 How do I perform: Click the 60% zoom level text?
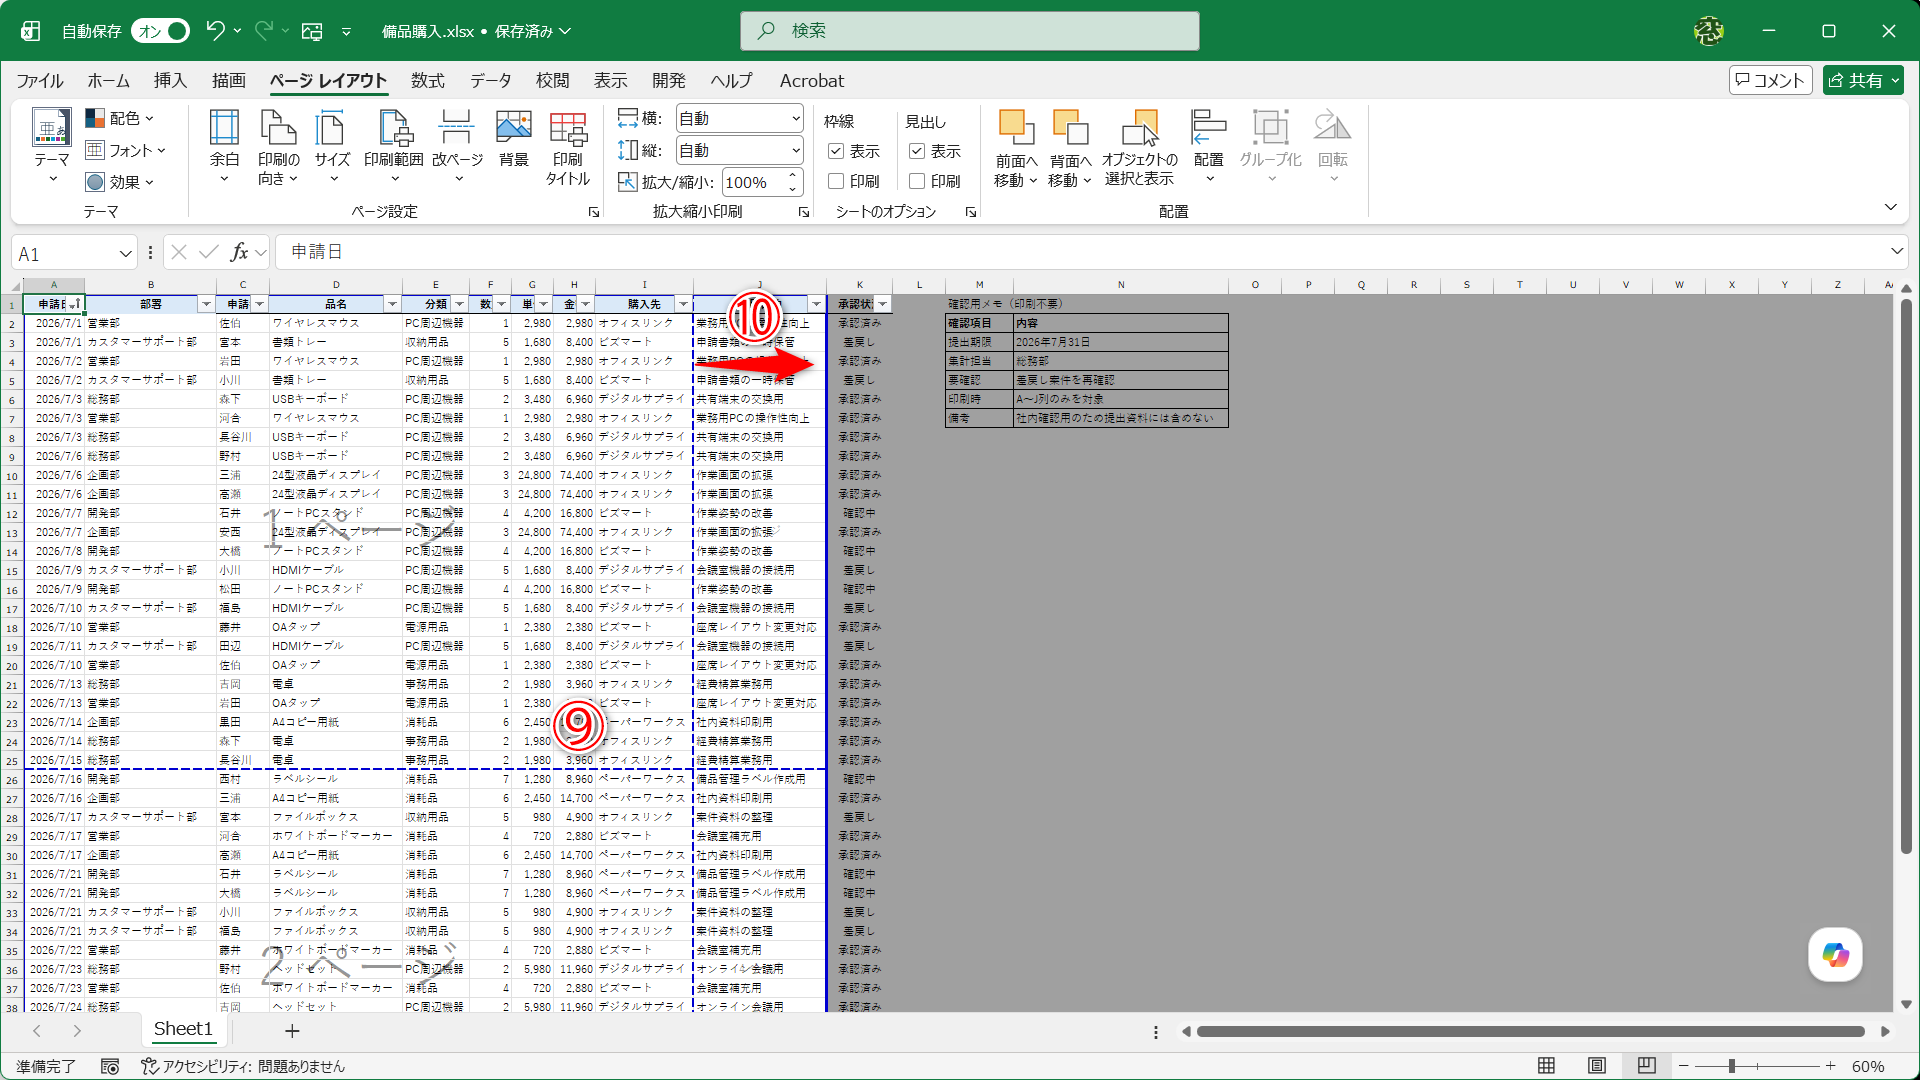coord(1868,1067)
